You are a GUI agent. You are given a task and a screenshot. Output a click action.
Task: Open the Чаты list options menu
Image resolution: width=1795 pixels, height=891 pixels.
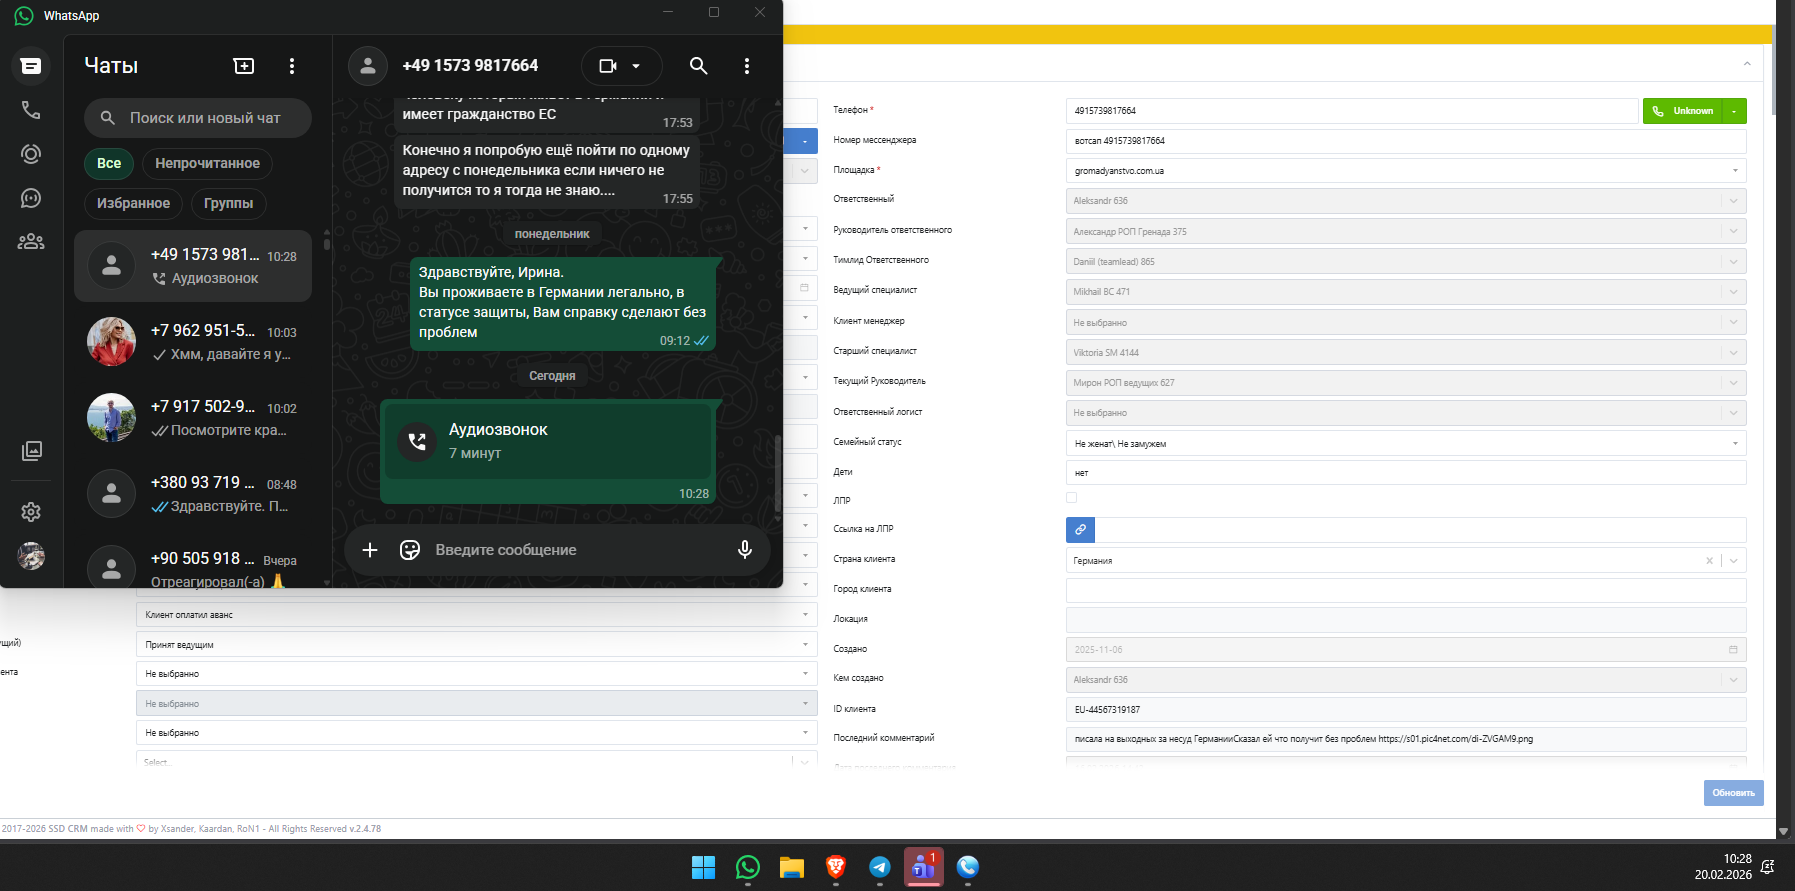(292, 66)
